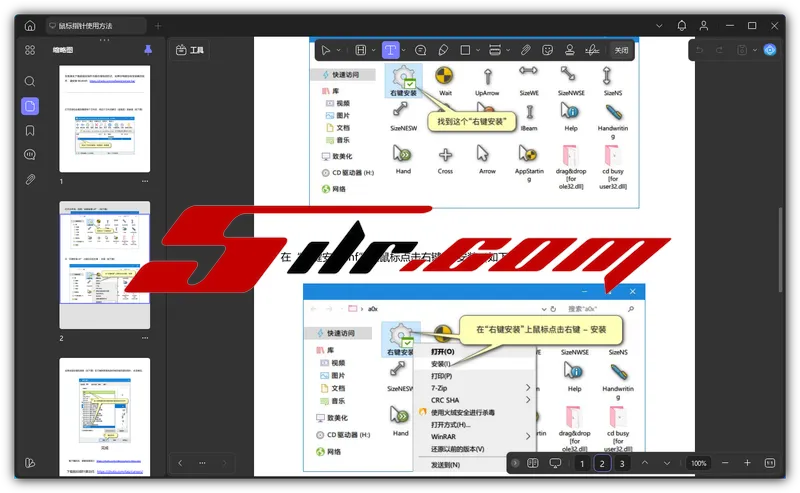The image size is (800, 493).
Task: Open the new tab plus button
Action: pos(158,26)
